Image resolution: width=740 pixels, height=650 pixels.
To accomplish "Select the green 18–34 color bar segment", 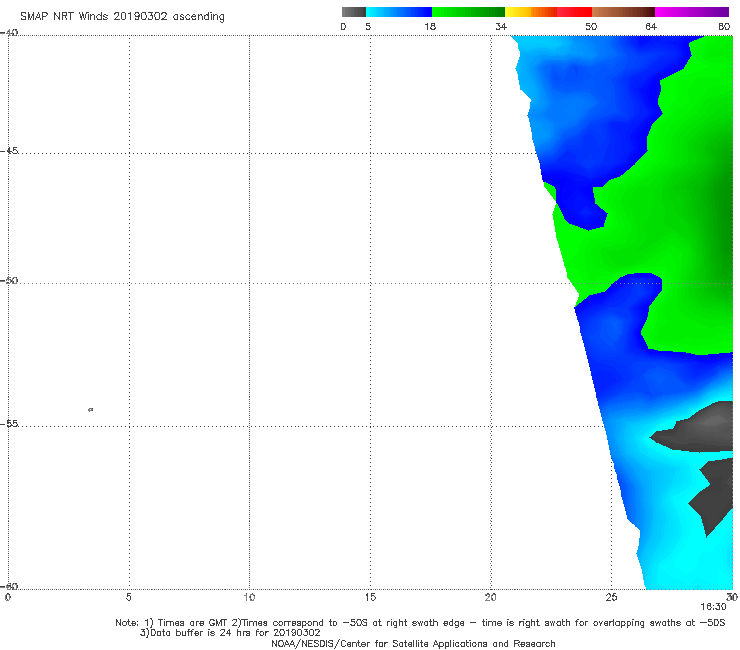I will click(468, 12).
